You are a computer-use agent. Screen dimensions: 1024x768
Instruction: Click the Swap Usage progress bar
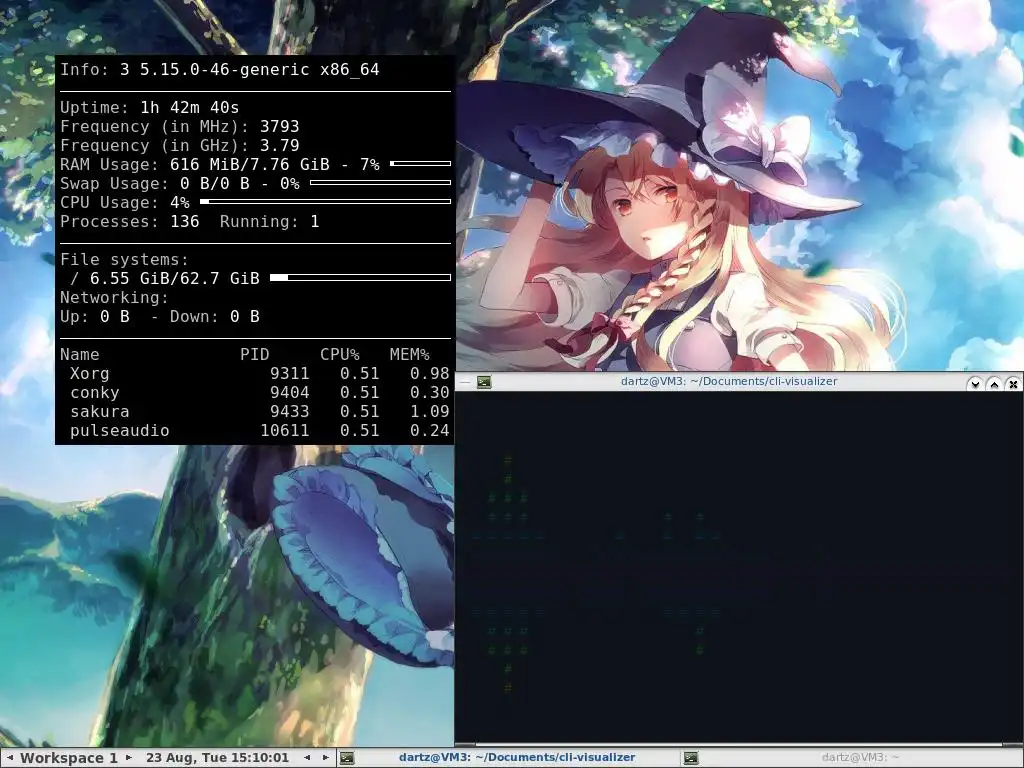tap(381, 182)
